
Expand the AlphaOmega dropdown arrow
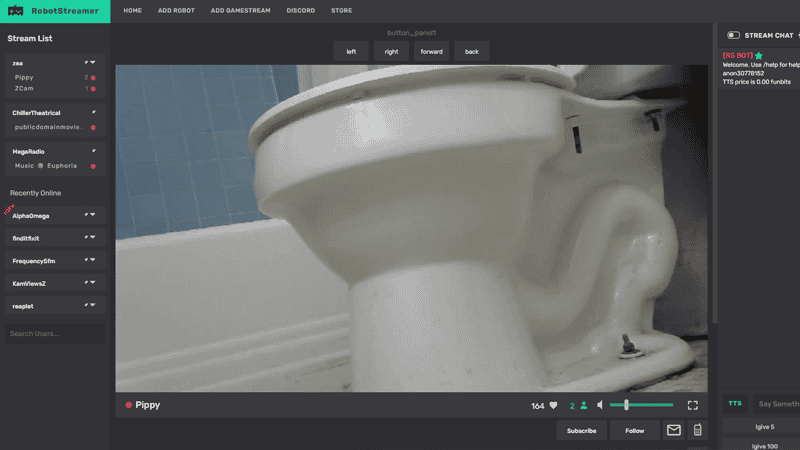[x=93, y=215]
